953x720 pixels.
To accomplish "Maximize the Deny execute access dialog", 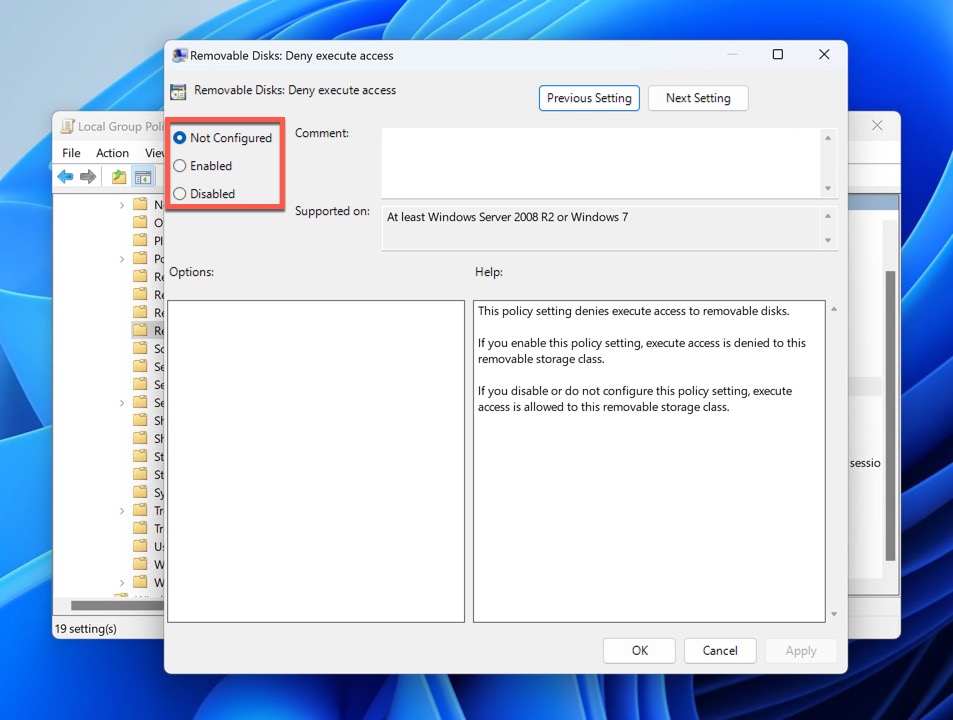I will [778, 55].
